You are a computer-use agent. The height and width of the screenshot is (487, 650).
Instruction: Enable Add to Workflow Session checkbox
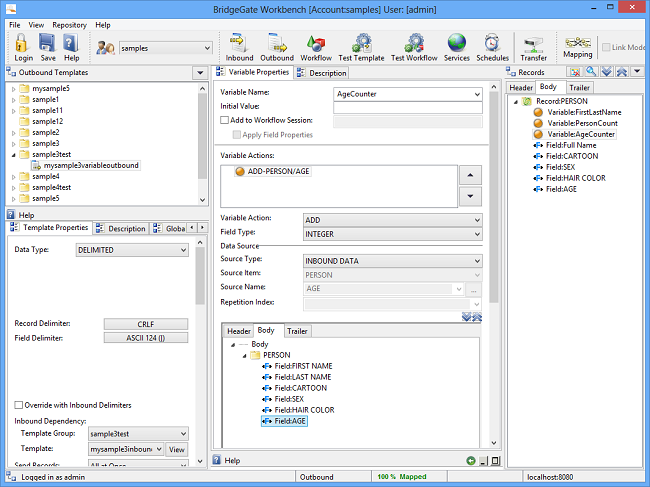[224, 120]
